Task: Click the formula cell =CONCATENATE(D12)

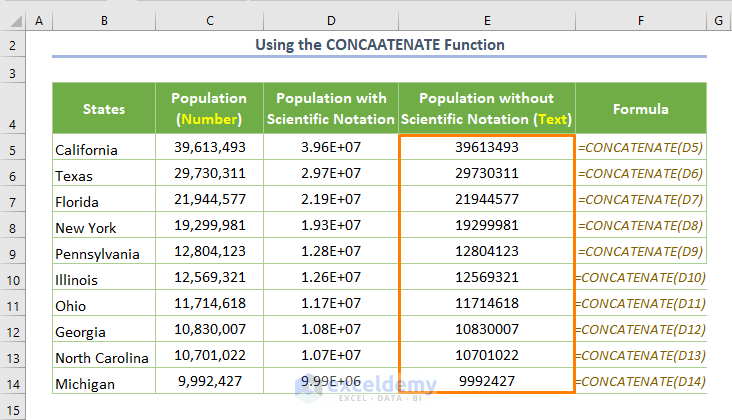Action: tap(642, 329)
